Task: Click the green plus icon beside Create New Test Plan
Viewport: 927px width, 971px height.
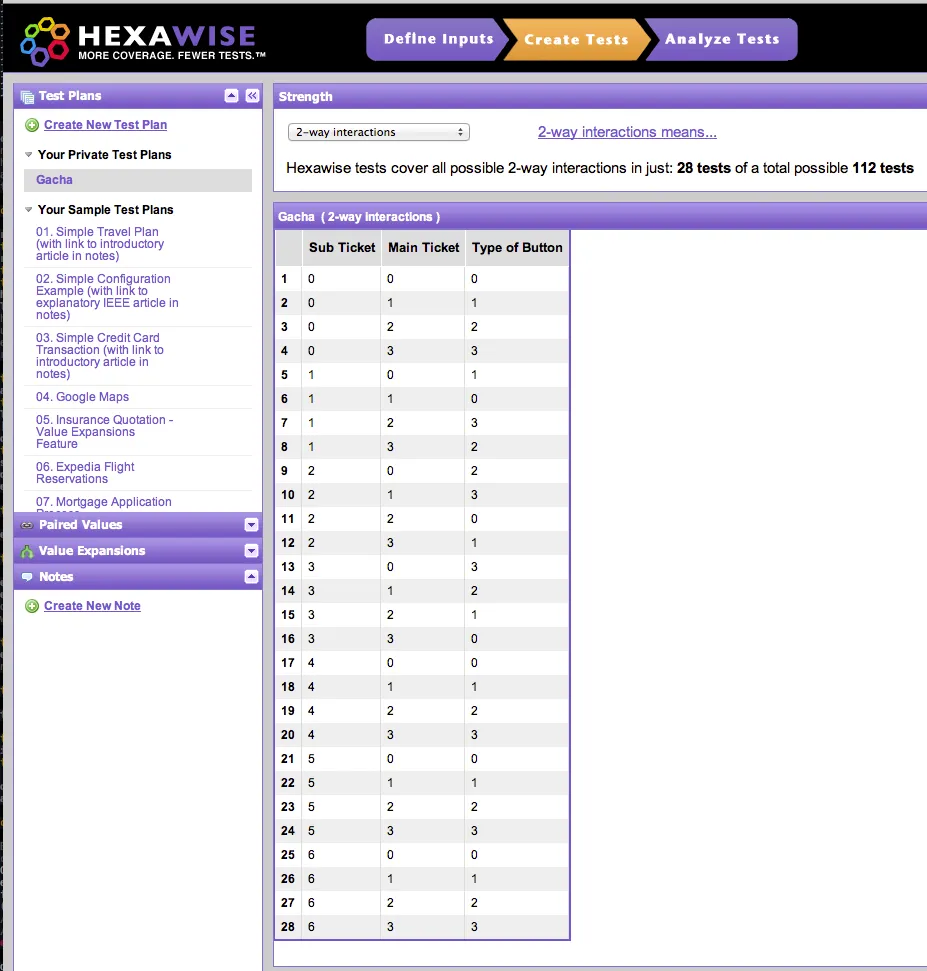Action: pyautogui.click(x=32, y=125)
